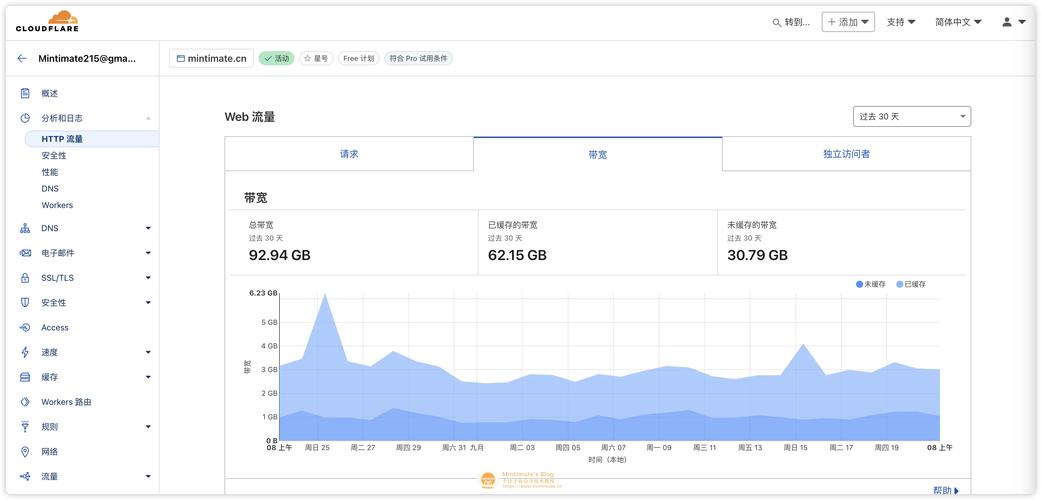Open the 添加 dropdown button
Screen dimensions: 1041x500
(848, 22)
